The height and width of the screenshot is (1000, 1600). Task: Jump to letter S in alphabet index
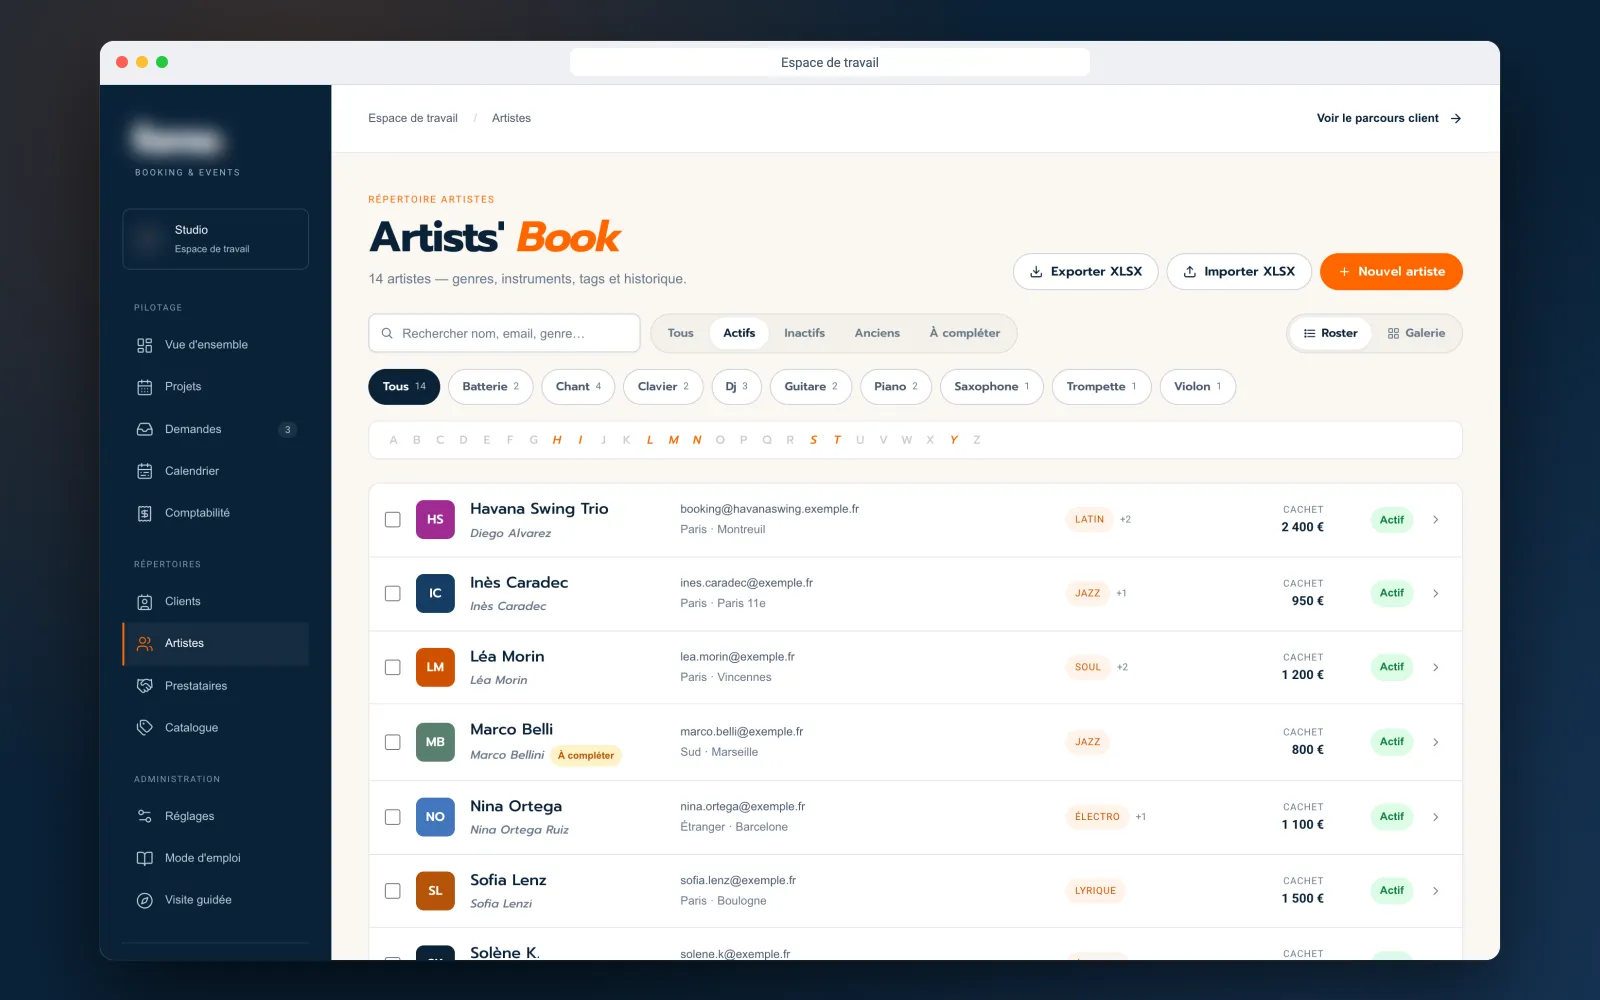click(x=813, y=440)
